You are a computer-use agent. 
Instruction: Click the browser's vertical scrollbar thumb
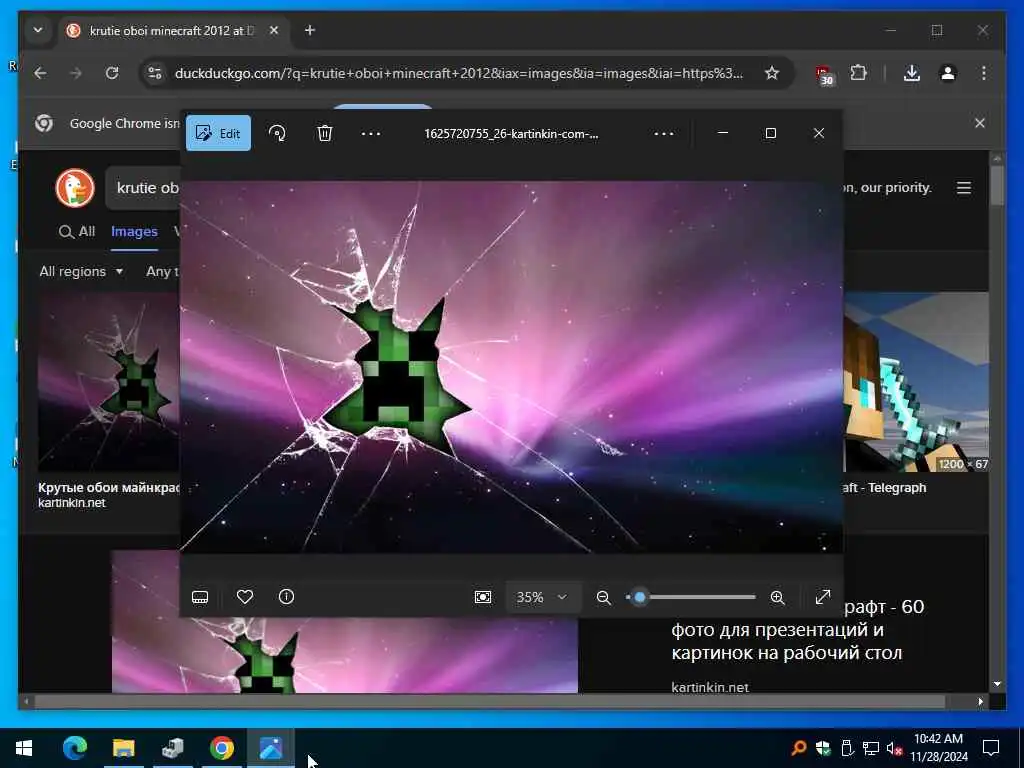(997, 185)
